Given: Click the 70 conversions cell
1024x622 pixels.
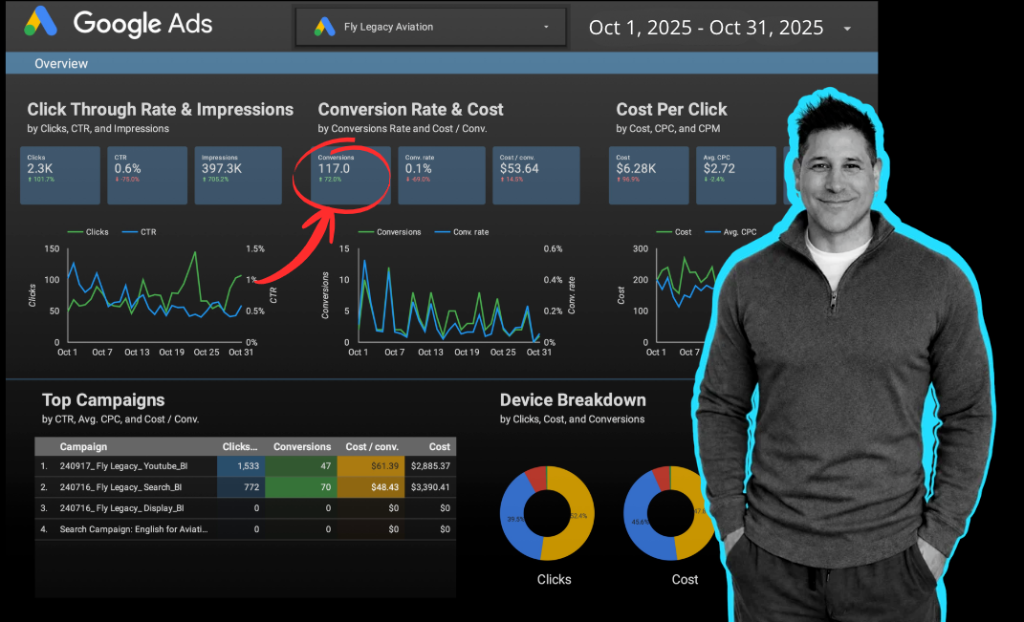Looking at the screenshot, I should (x=301, y=487).
